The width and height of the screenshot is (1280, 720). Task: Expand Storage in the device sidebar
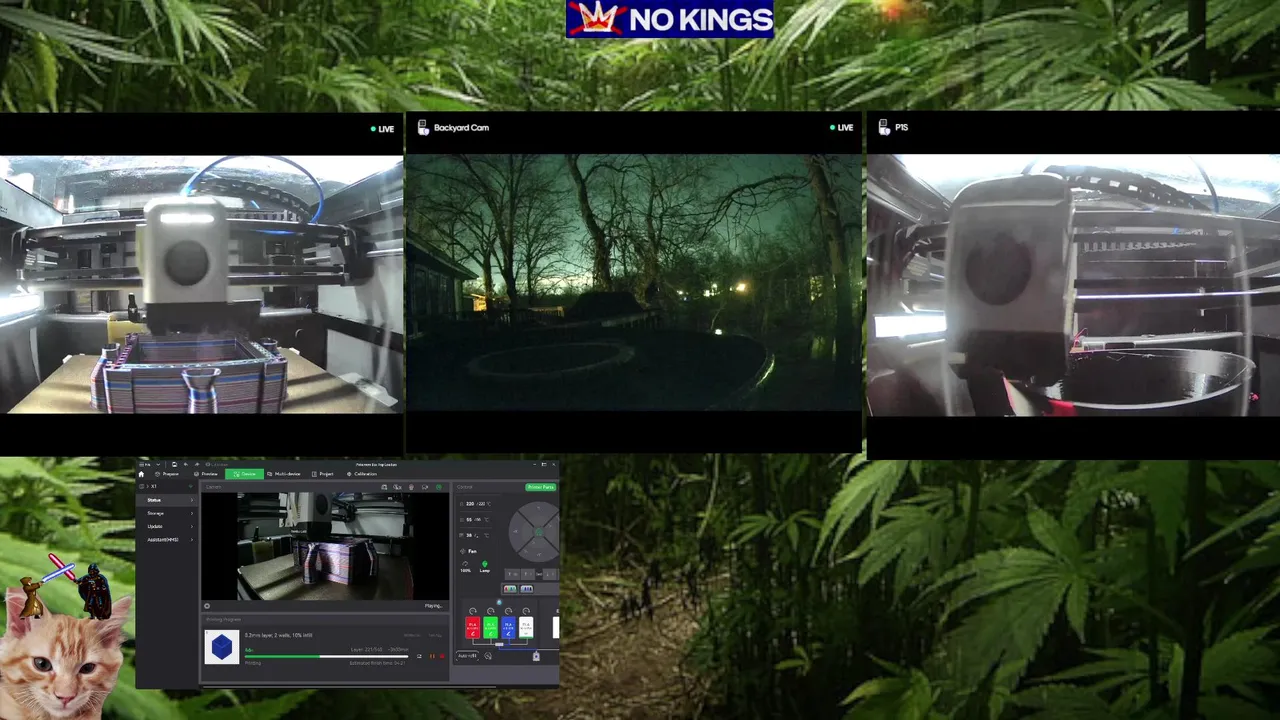(167, 513)
